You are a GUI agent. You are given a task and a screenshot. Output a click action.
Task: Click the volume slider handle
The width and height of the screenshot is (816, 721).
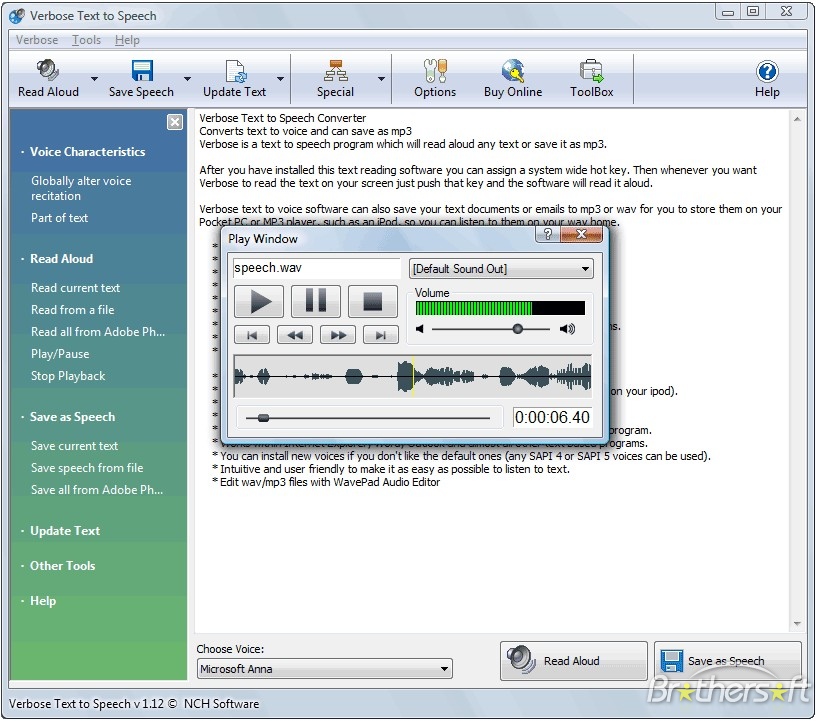[517, 329]
